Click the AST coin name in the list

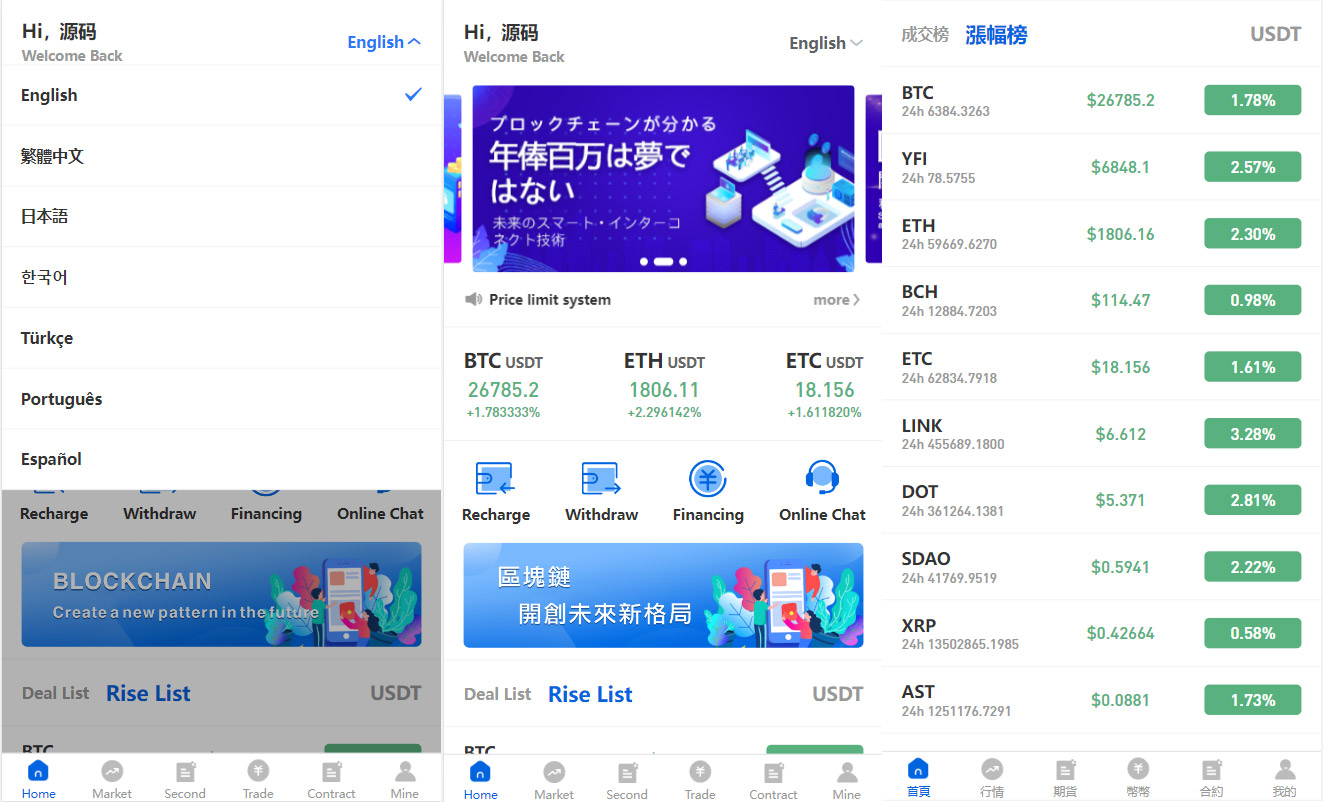(x=918, y=692)
